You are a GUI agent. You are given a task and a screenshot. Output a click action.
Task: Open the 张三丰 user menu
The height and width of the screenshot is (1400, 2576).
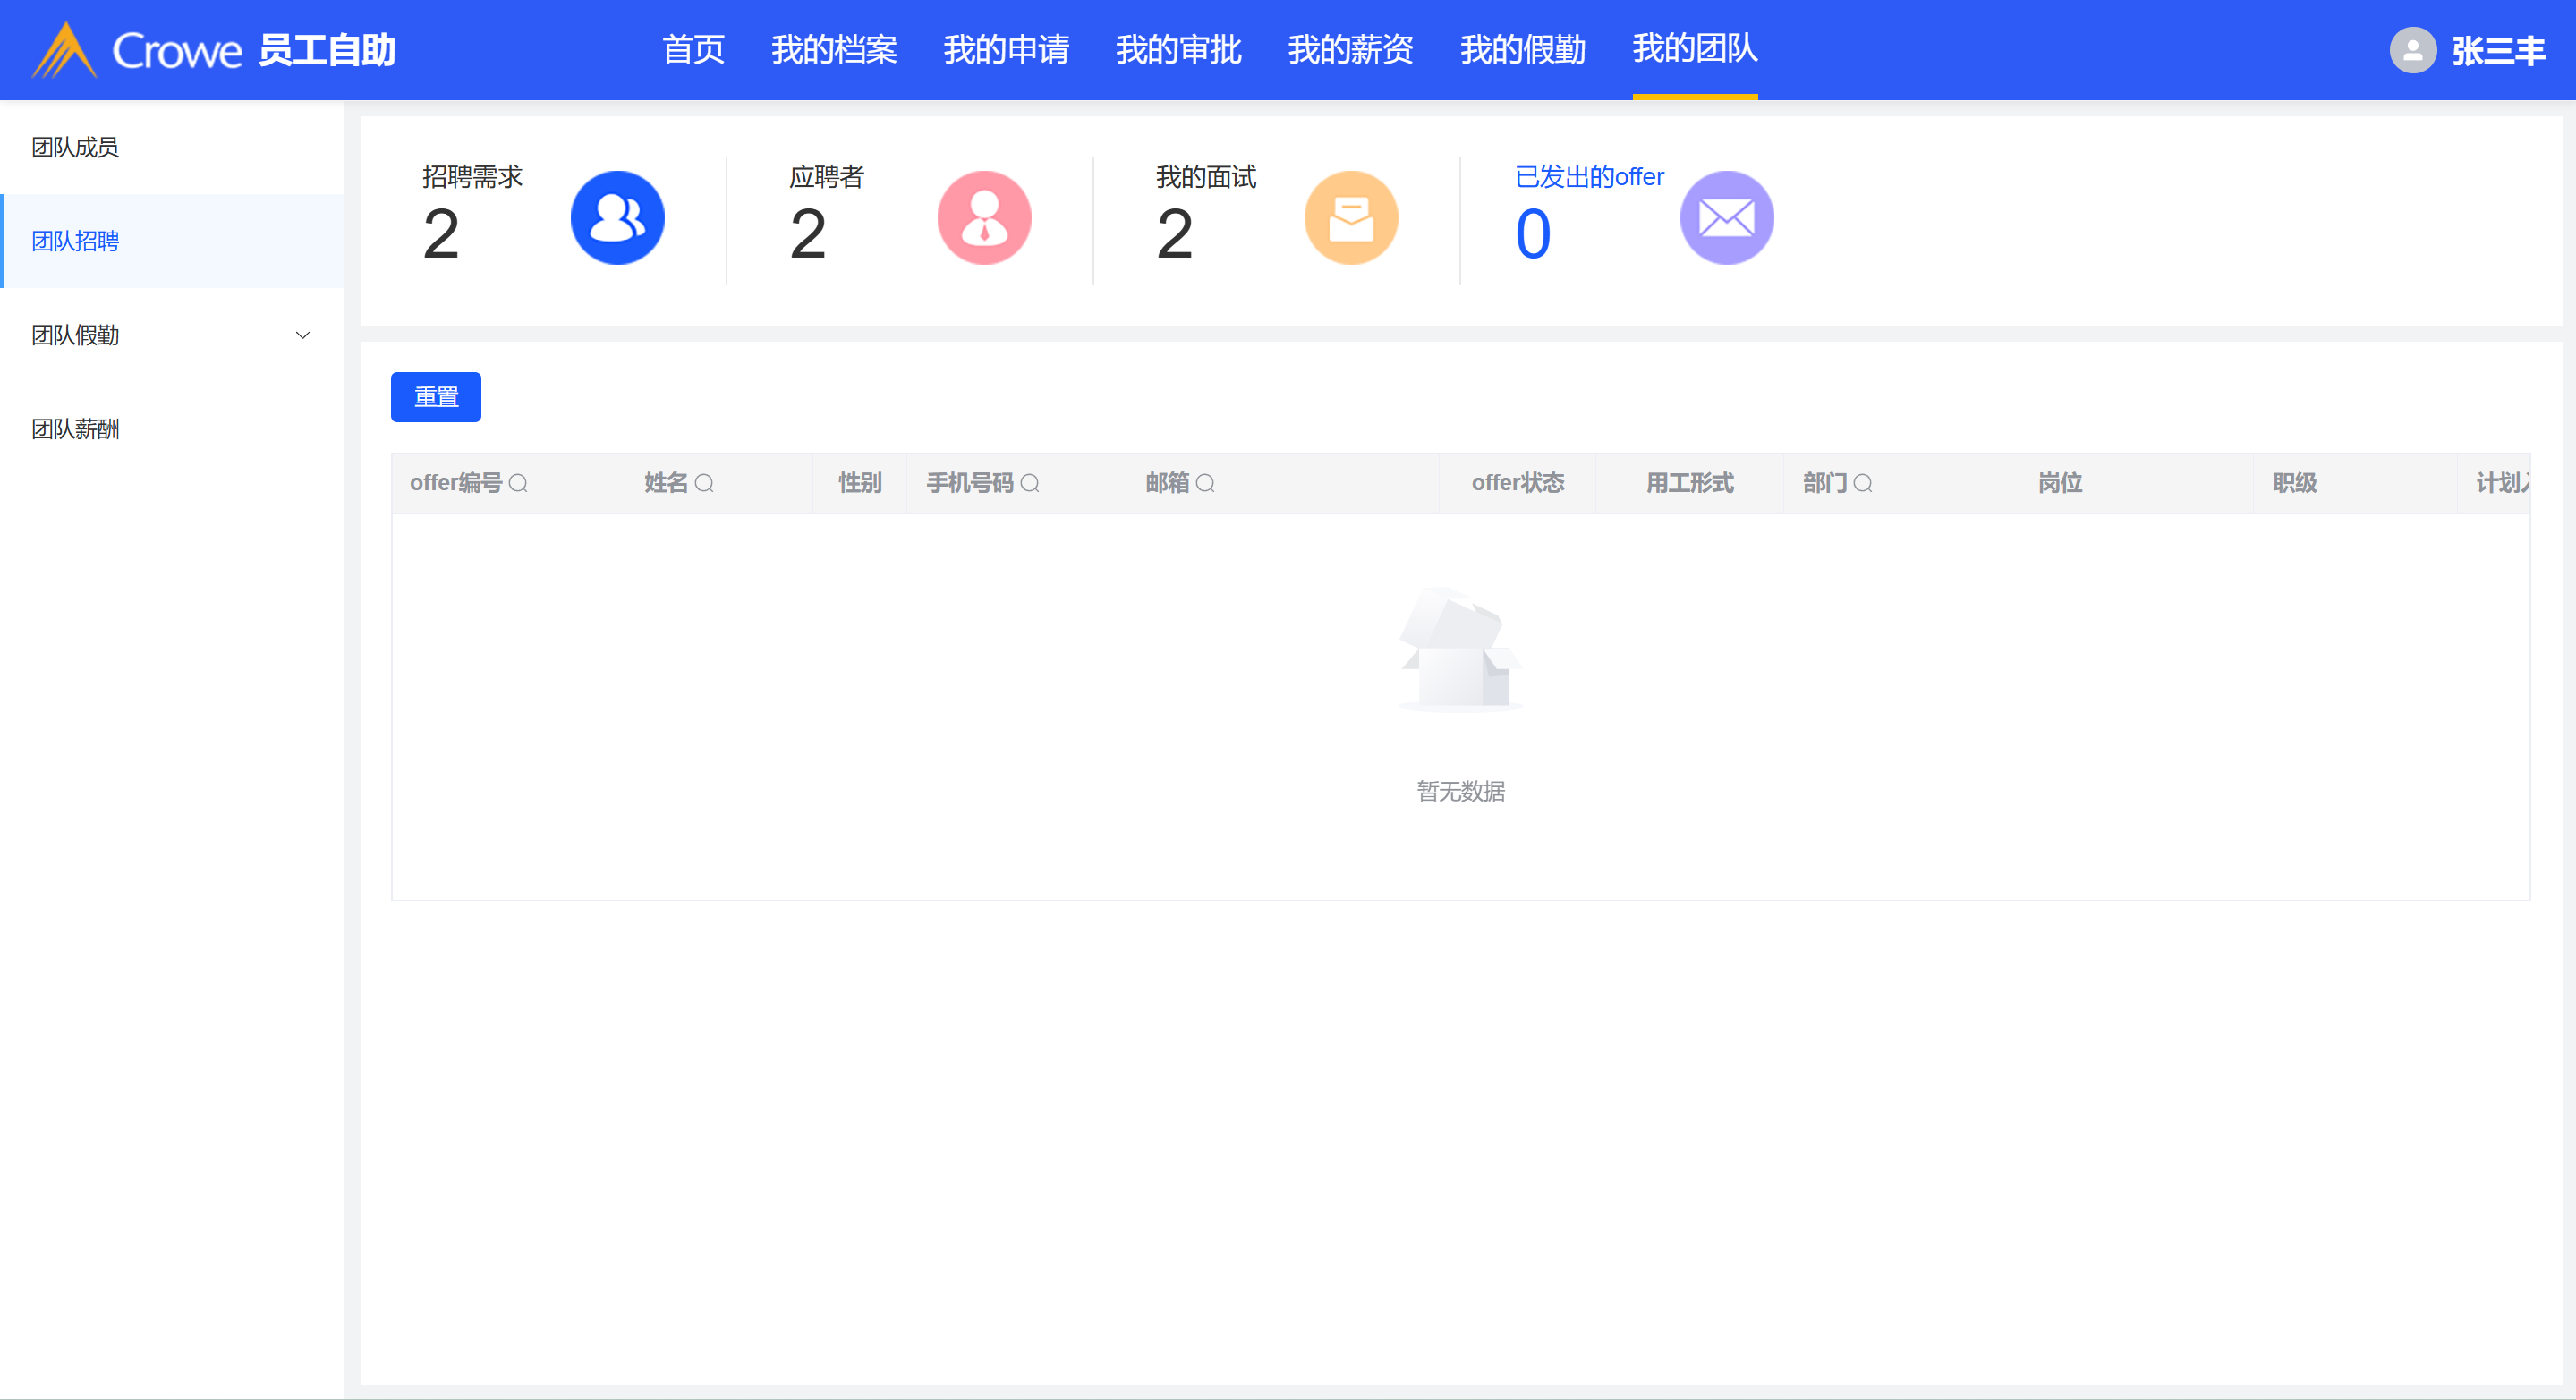2498,50
